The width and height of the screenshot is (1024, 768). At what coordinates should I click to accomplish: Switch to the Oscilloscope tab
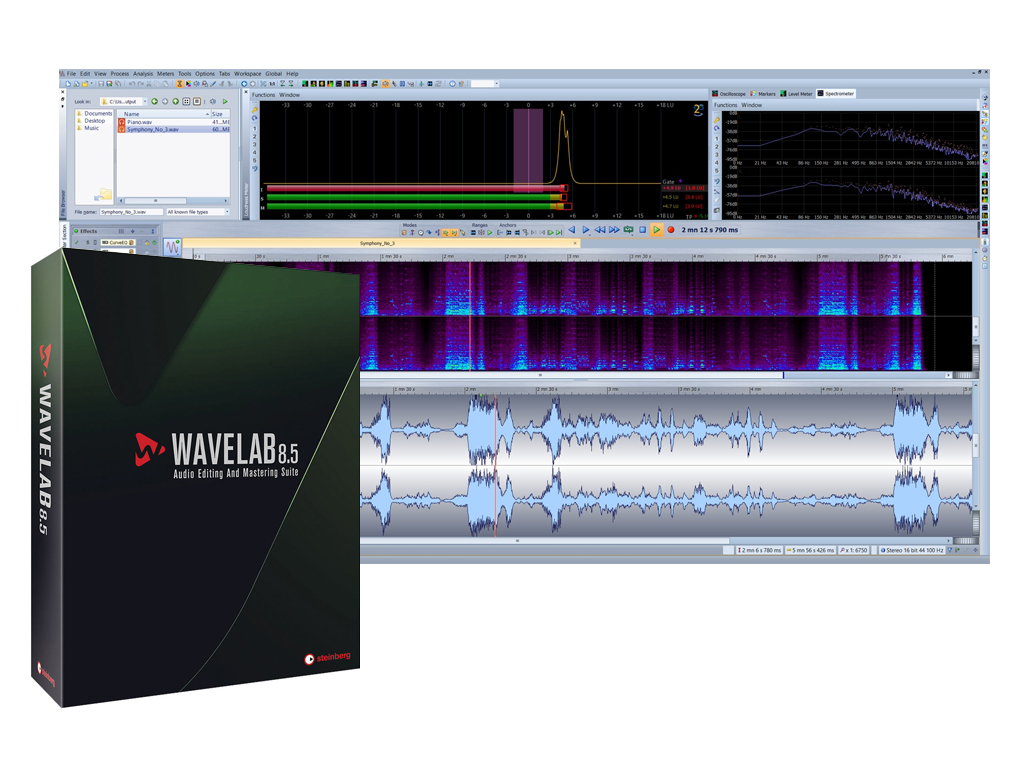[729, 94]
